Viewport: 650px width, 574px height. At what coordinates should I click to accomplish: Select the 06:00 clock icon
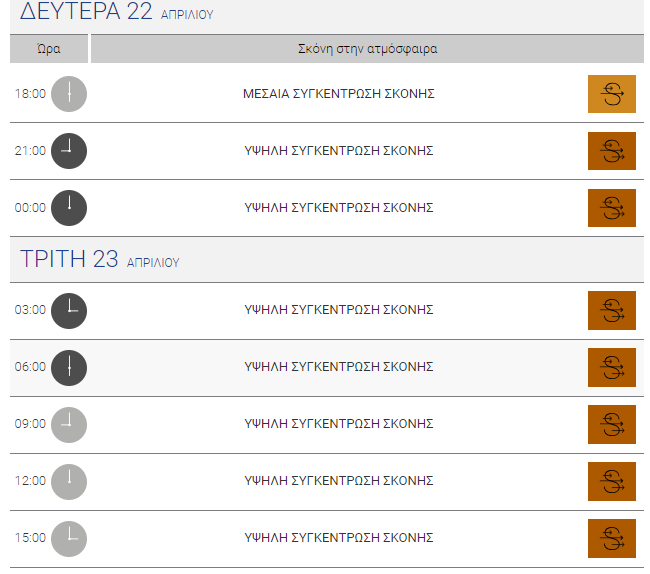pos(69,368)
